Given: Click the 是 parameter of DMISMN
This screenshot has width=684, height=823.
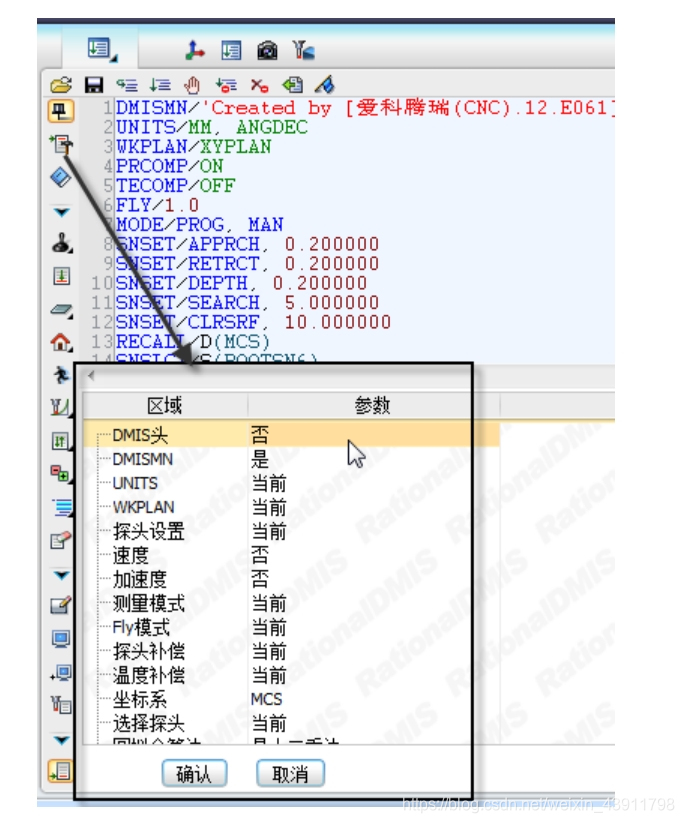Looking at the screenshot, I should [260, 459].
